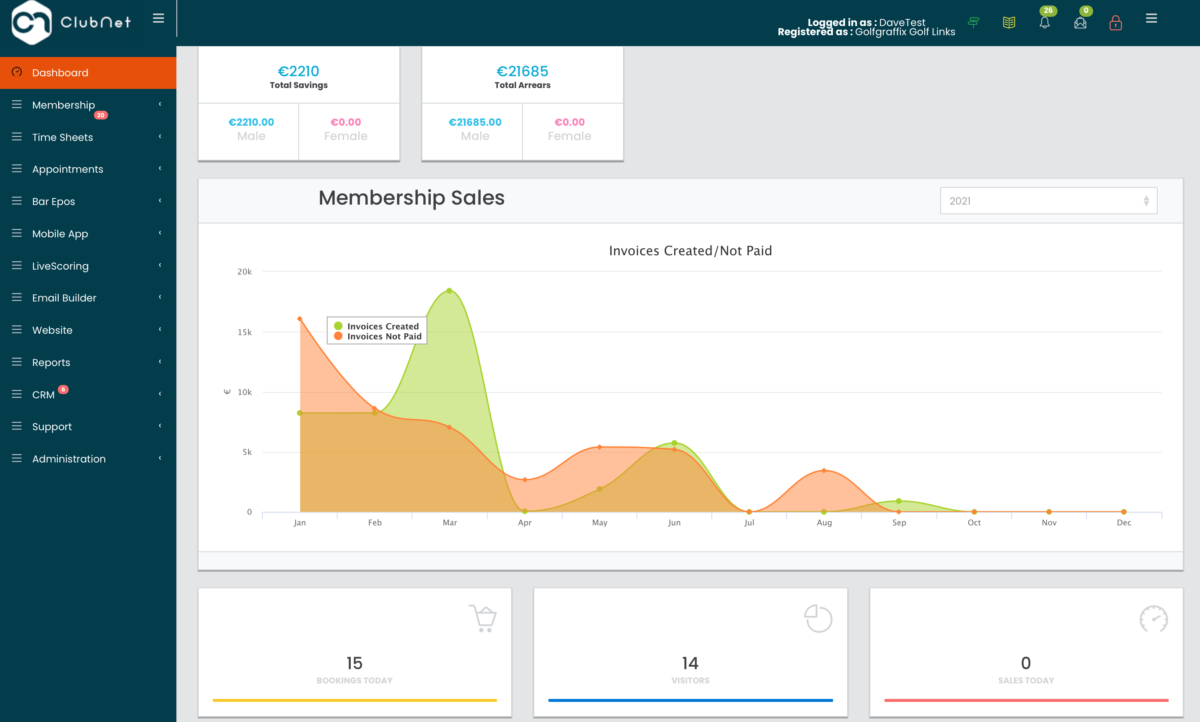Click the €2210 Total Savings figure
Image resolution: width=1200 pixels, height=722 pixels.
(x=299, y=71)
